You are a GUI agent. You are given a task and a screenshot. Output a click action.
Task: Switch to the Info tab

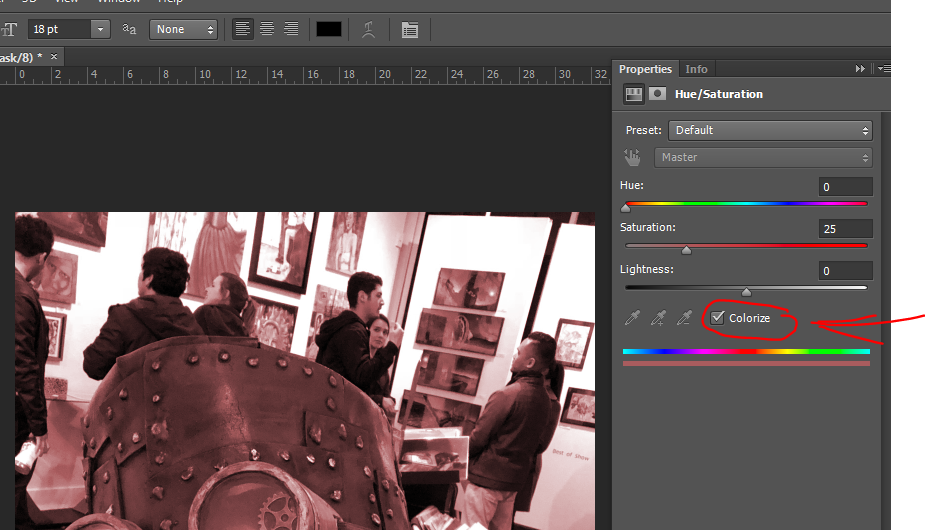pos(696,69)
